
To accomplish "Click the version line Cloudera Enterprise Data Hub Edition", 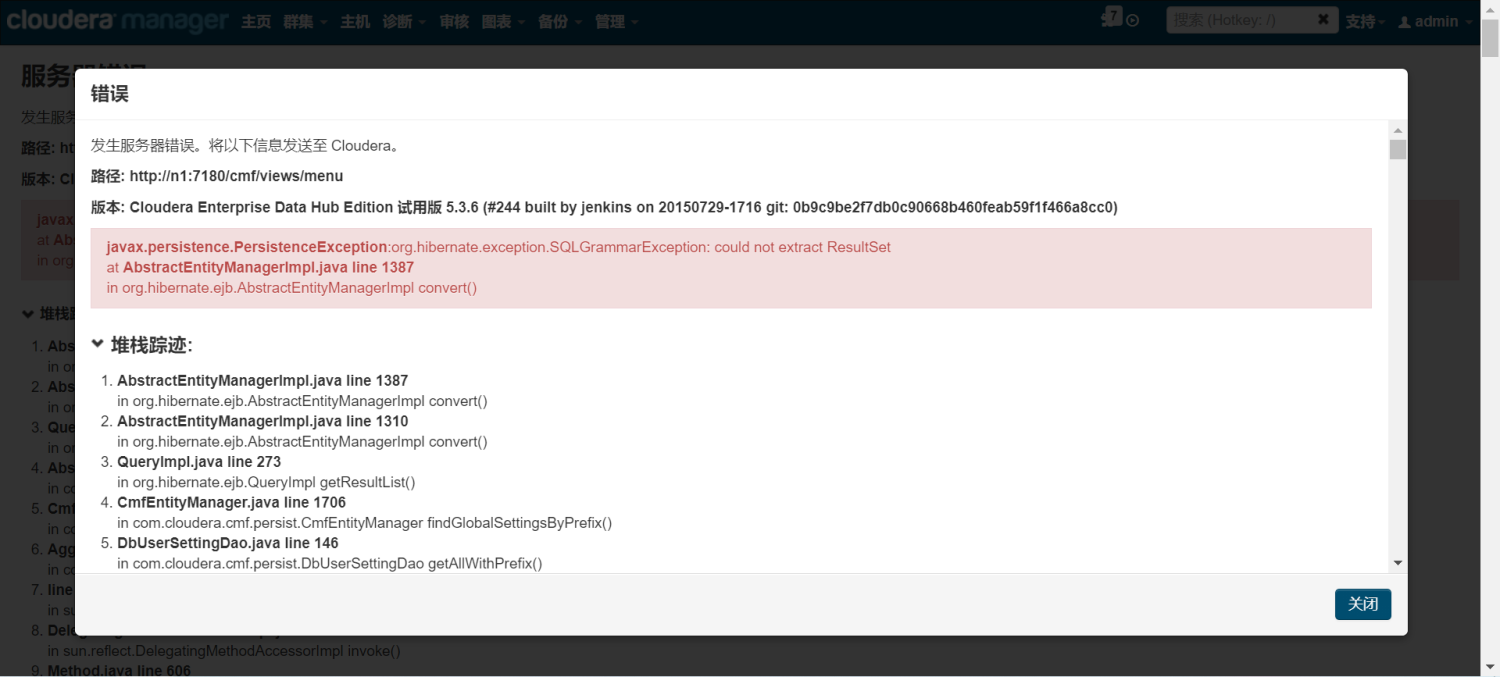I will coord(604,207).
